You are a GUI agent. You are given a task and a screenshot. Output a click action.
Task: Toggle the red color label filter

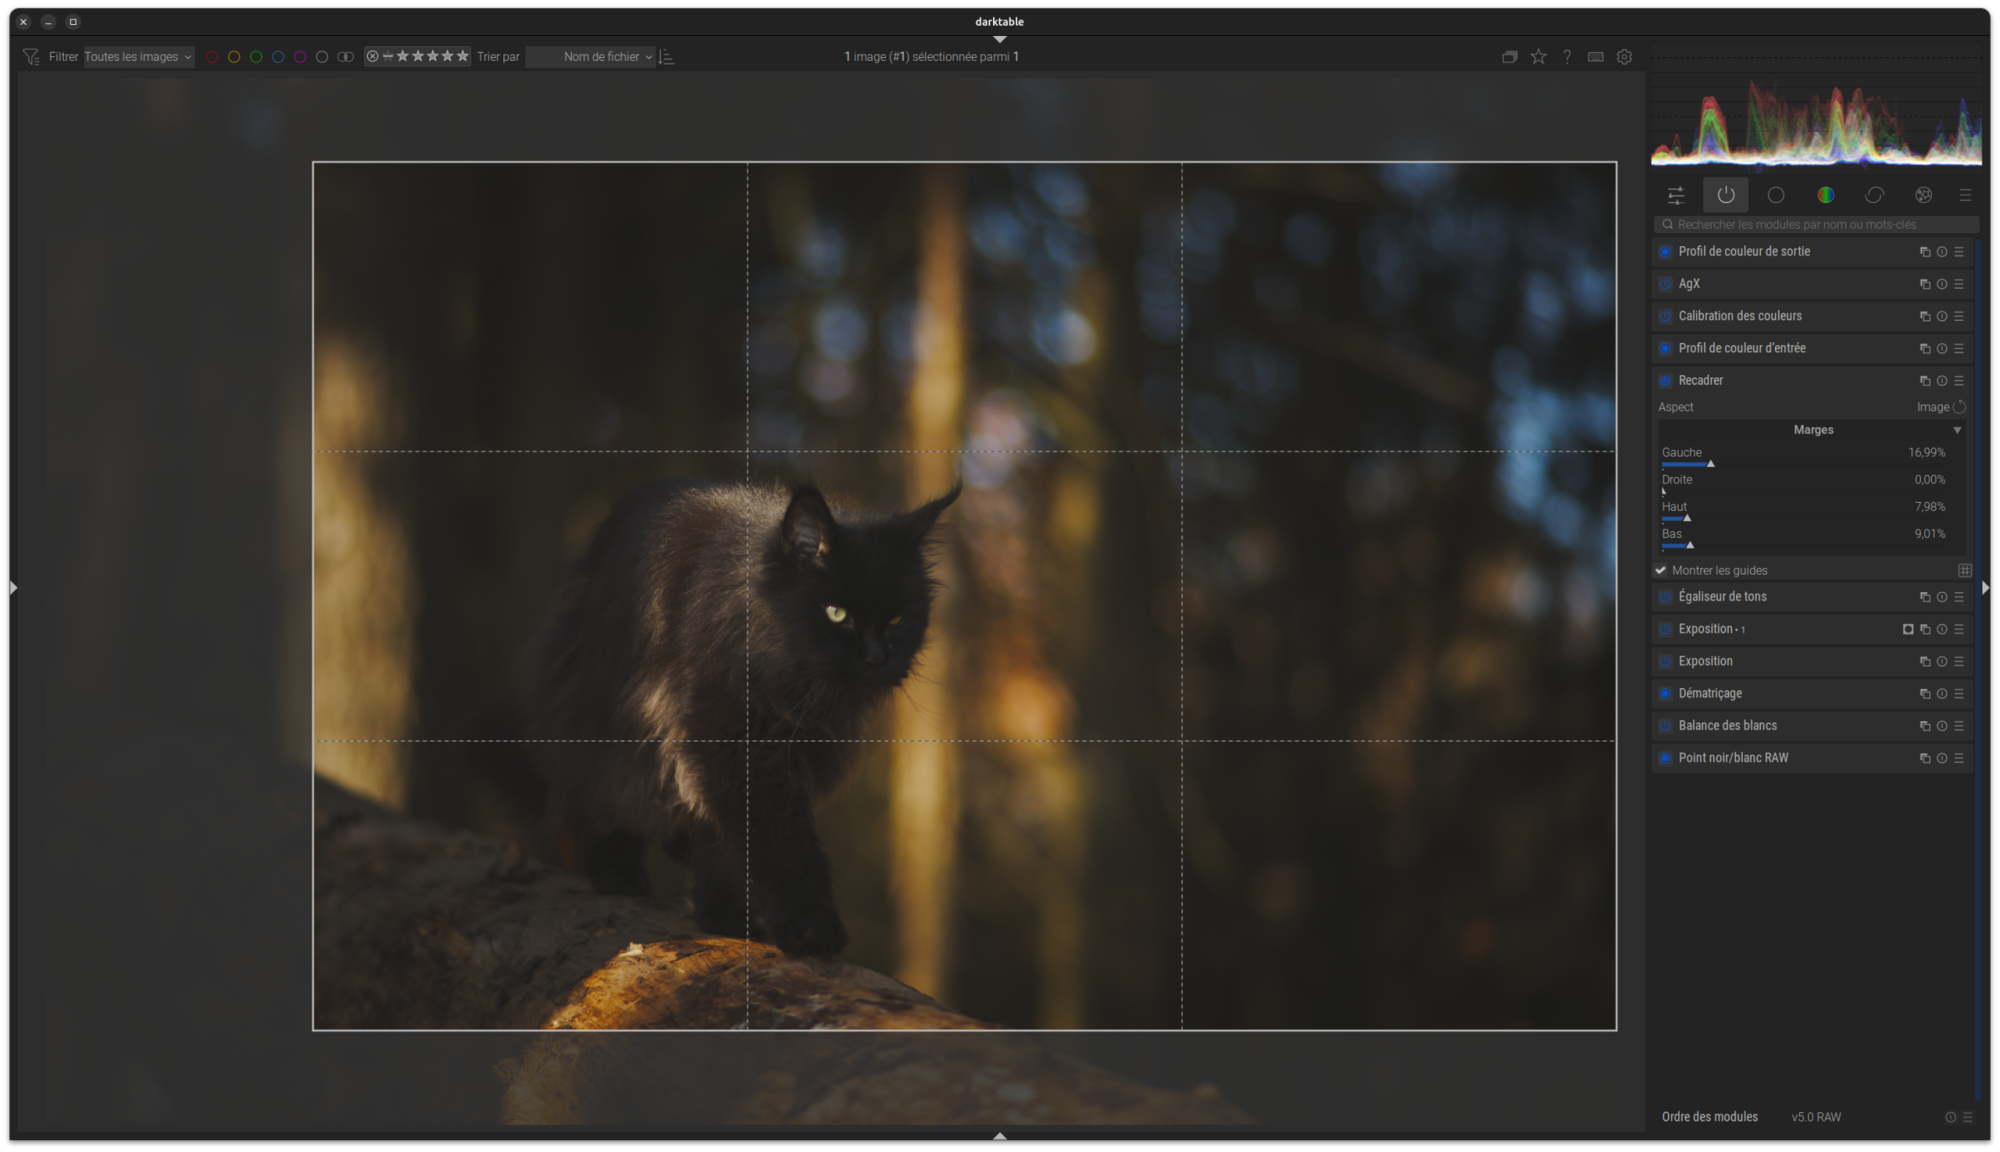212,57
